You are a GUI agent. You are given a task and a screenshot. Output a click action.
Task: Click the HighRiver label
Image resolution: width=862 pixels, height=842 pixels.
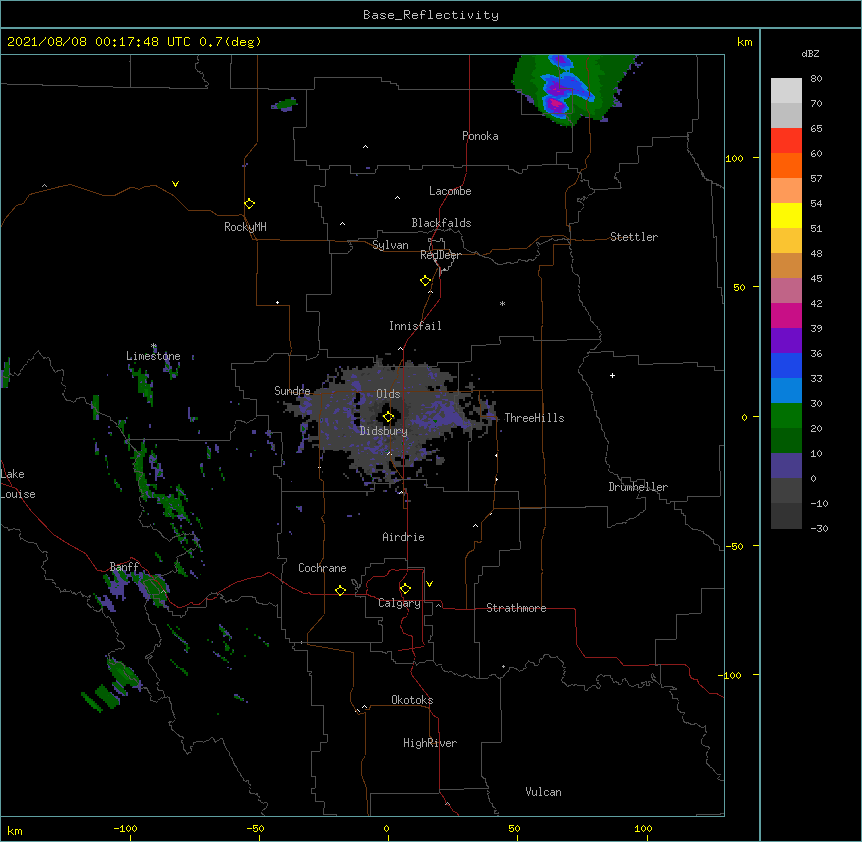430,743
